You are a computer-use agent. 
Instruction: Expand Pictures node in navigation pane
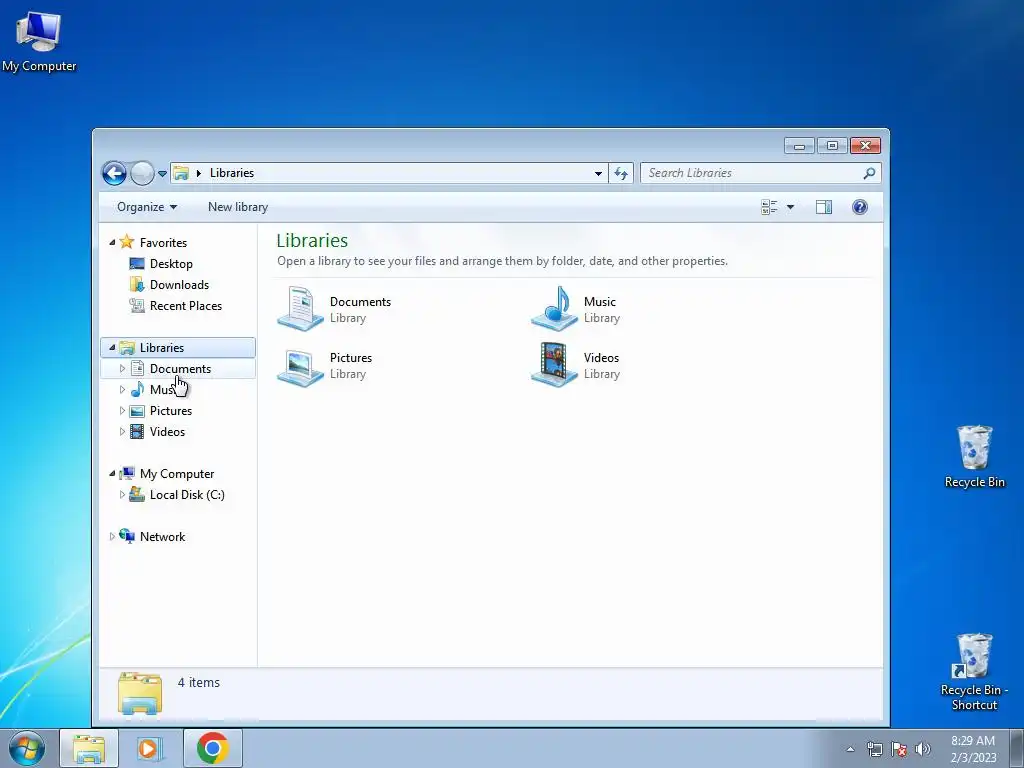[x=122, y=411]
